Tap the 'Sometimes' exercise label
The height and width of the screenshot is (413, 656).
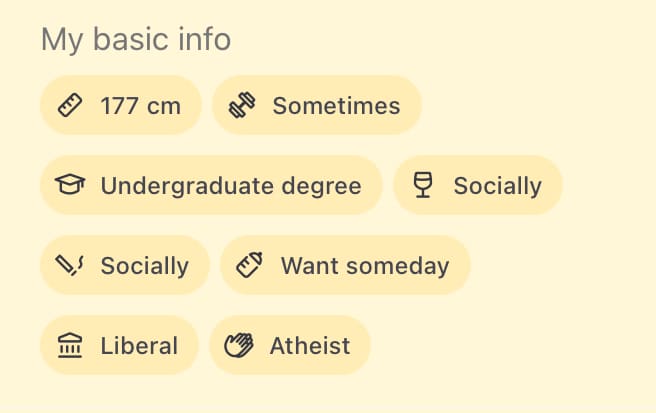(x=336, y=105)
